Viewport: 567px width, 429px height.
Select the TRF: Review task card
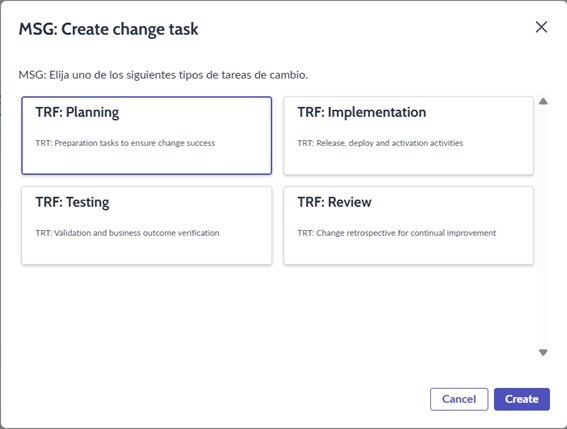point(408,225)
